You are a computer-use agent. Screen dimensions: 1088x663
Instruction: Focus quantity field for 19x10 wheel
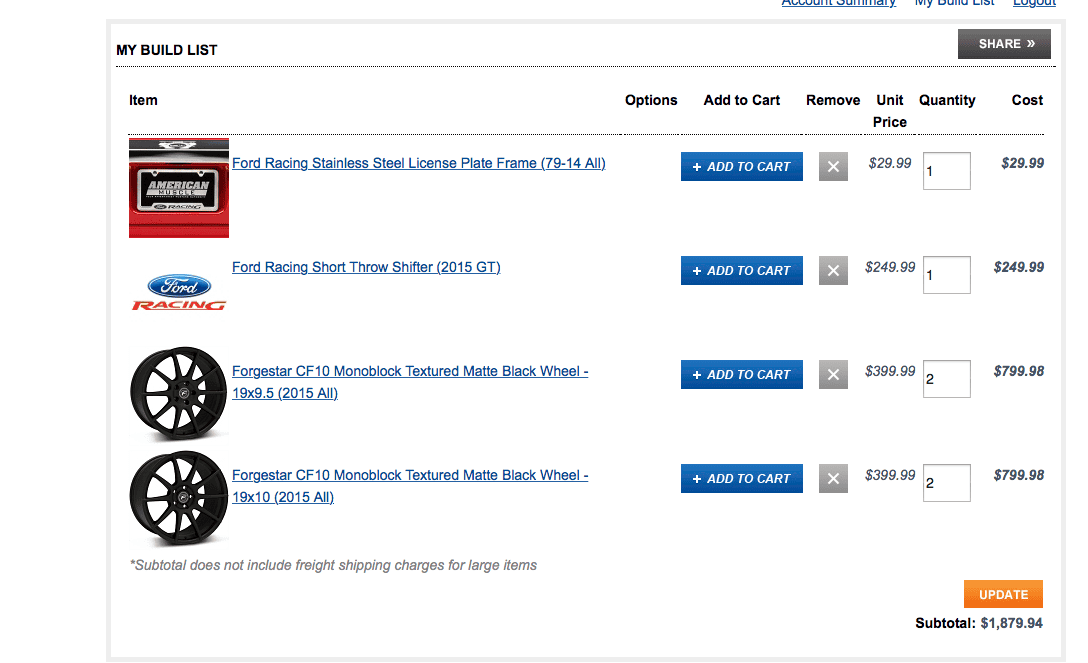coord(946,483)
